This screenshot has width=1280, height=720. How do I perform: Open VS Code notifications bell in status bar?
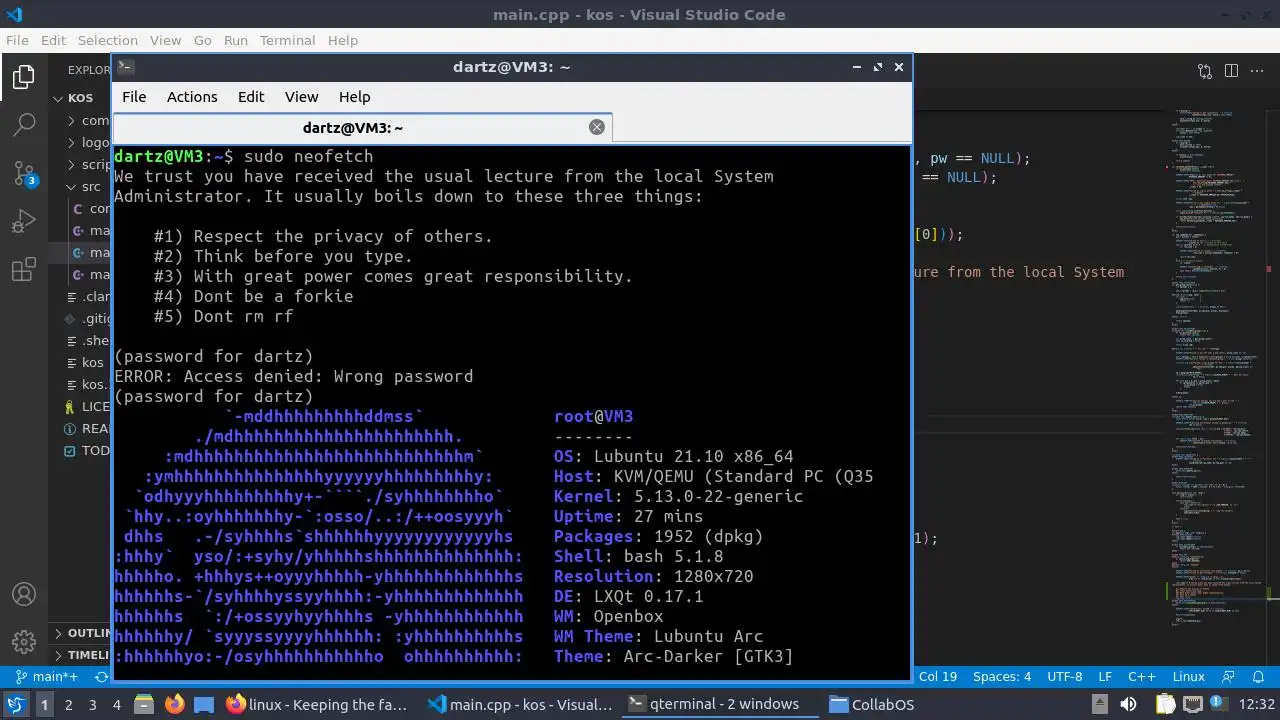tap(1259, 677)
